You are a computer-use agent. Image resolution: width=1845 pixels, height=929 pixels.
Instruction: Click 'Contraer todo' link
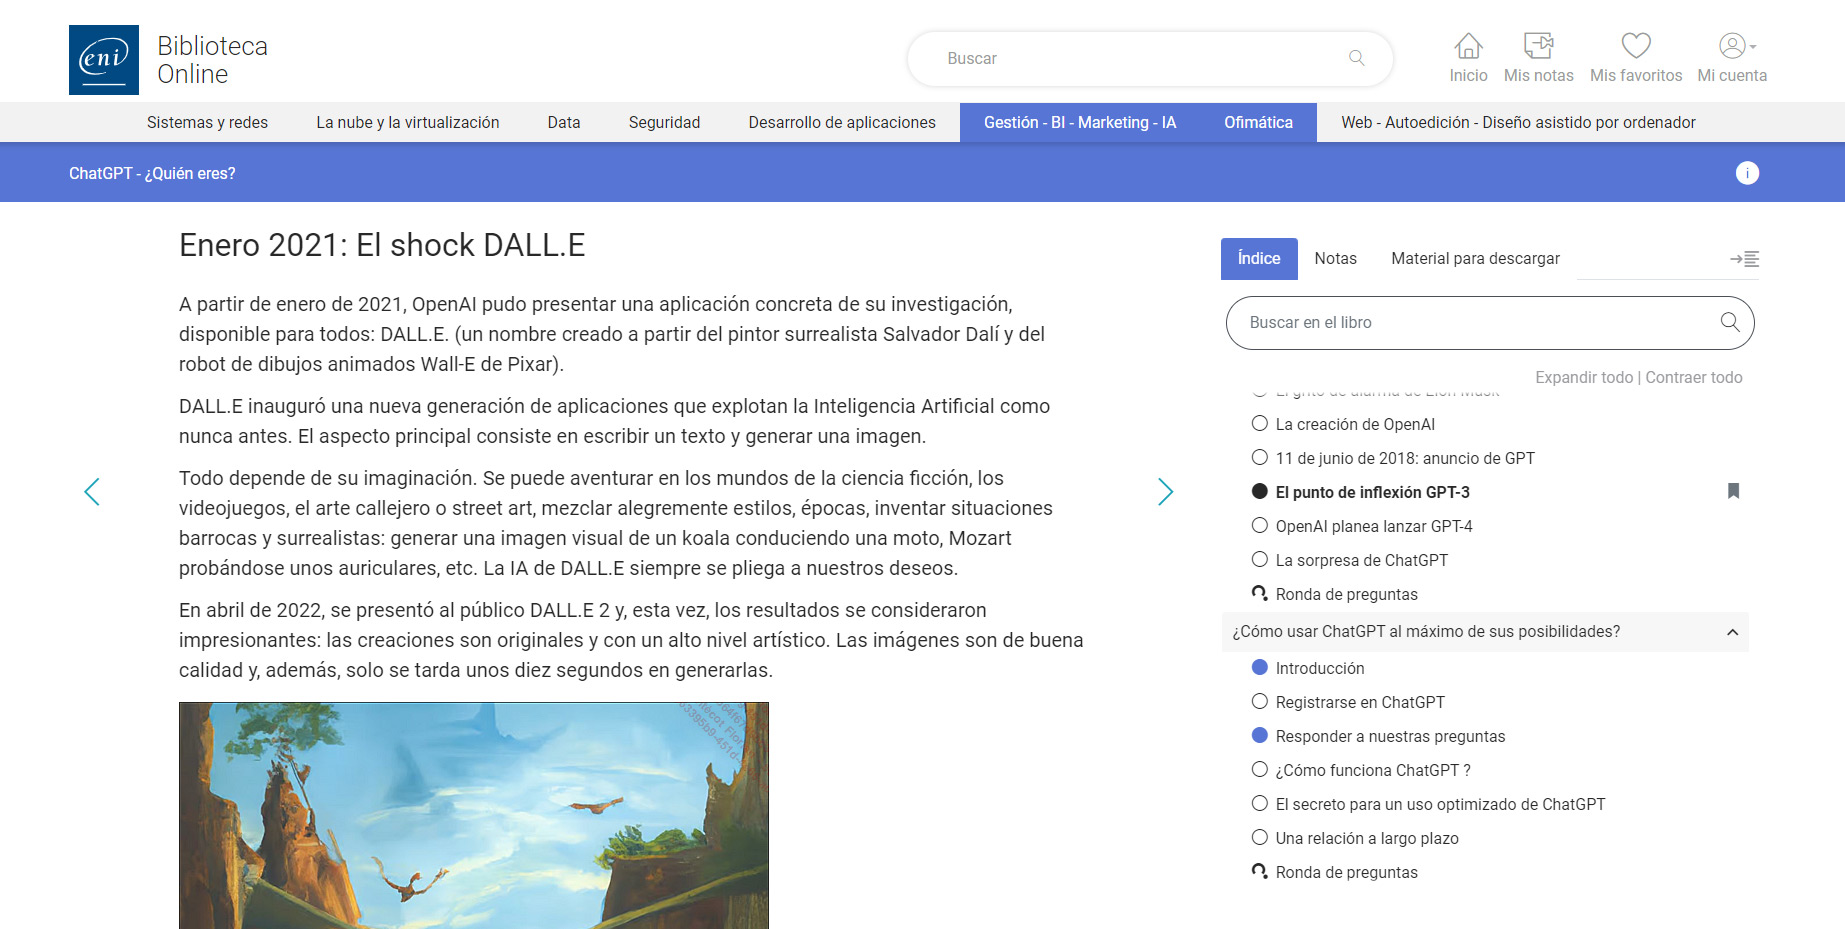pos(1694,377)
